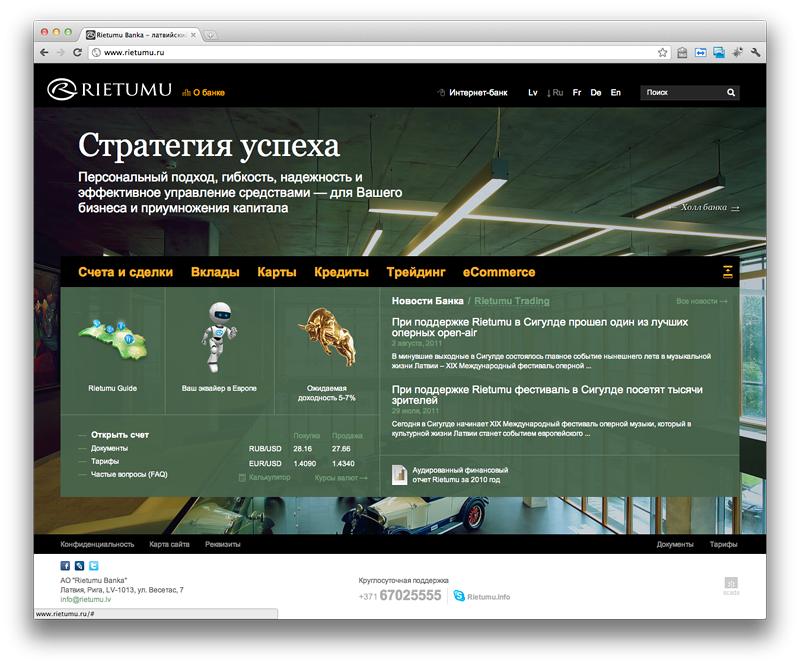800x666 pixels.
Task: Click the Холл банка next arrow
Action: point(735,208)
